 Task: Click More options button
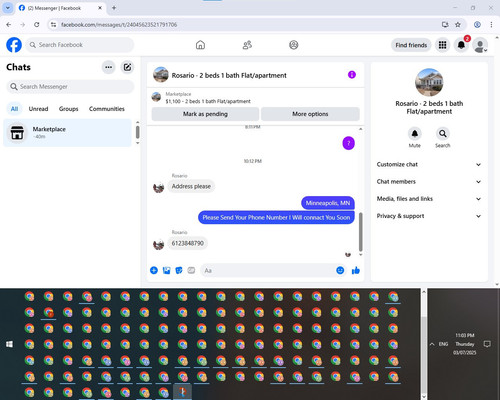click(310, 114)
